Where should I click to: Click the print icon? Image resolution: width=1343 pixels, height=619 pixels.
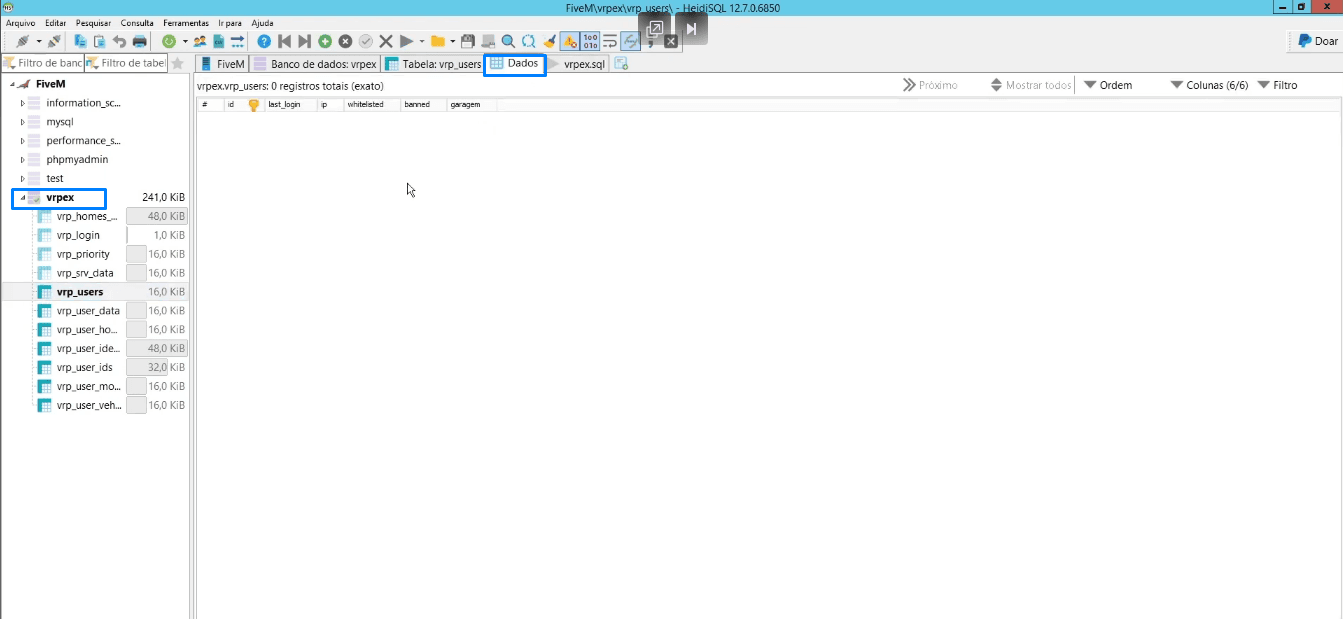(140, 41)
